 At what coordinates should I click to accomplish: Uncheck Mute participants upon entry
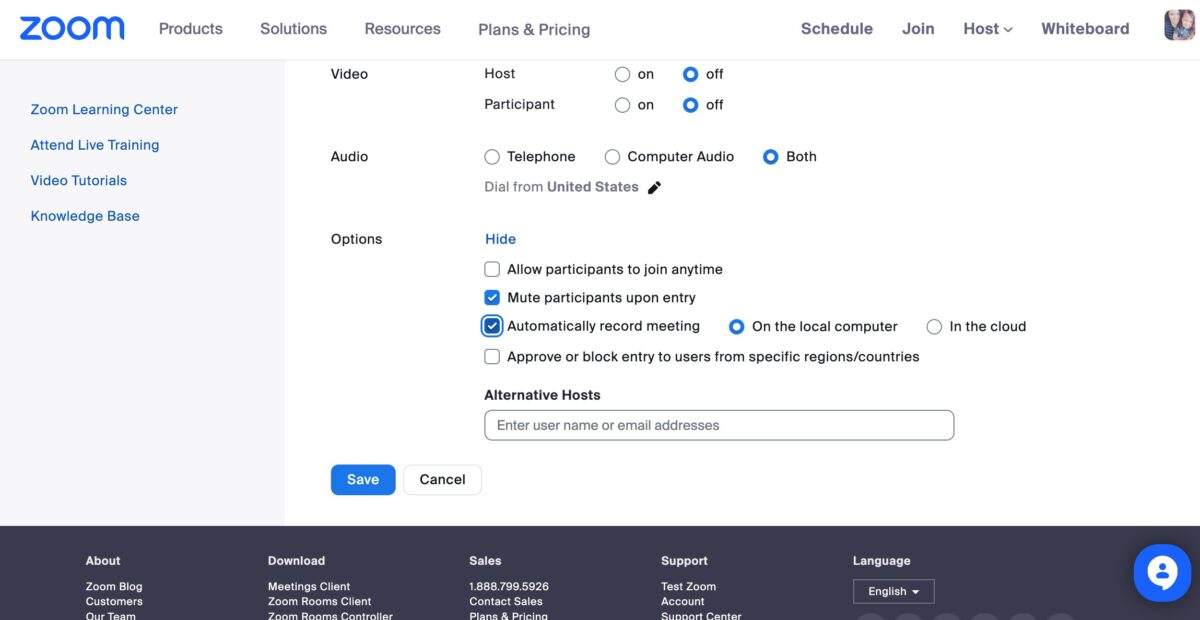tap(492, 298)
